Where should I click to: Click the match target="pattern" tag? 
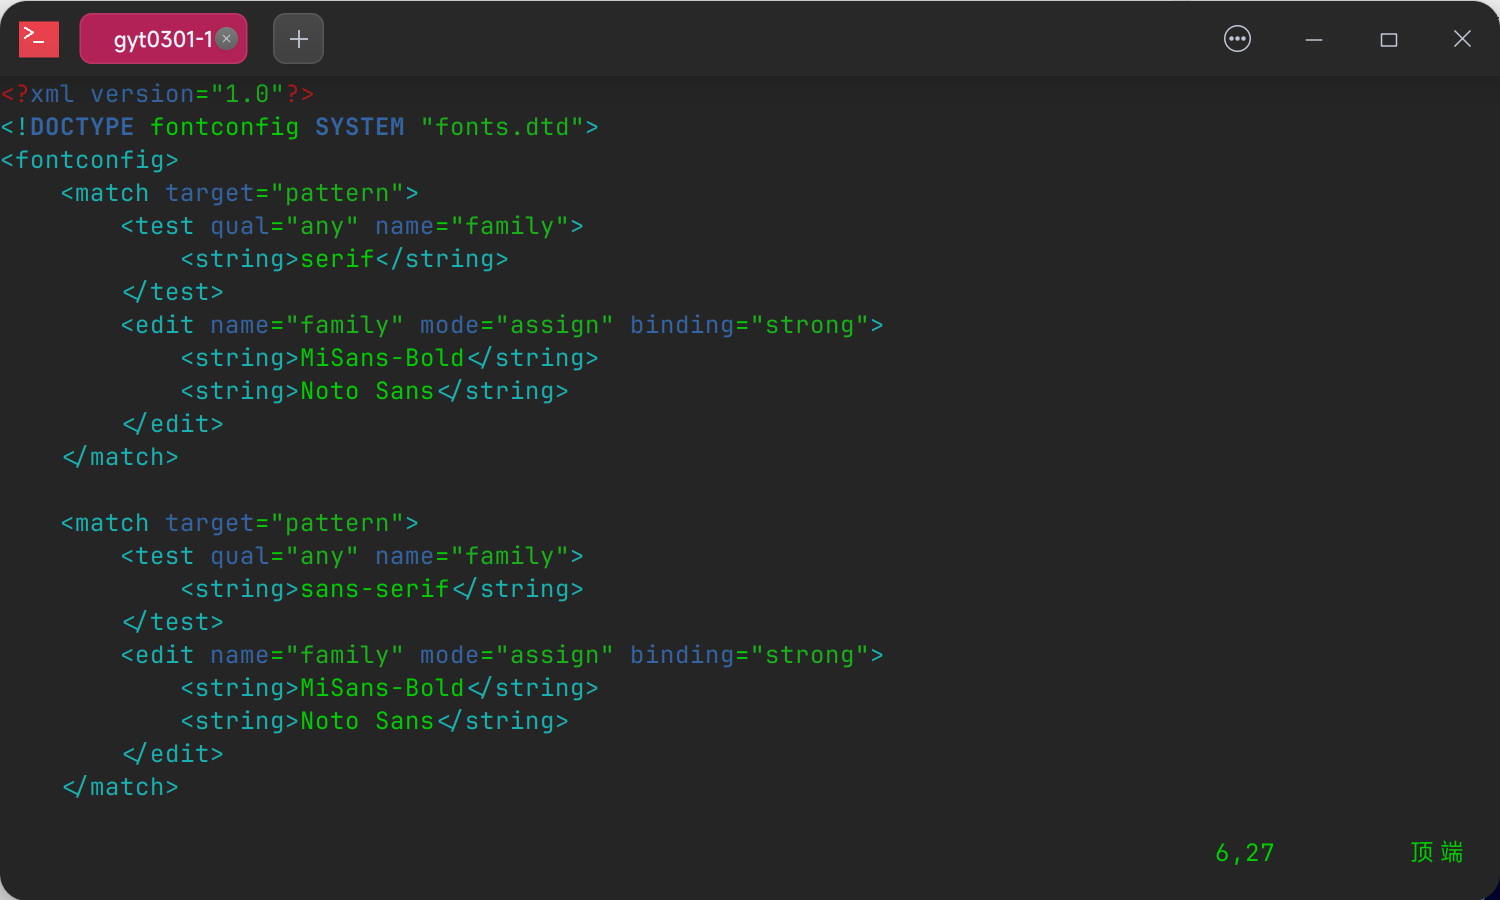tap(238, 192)
